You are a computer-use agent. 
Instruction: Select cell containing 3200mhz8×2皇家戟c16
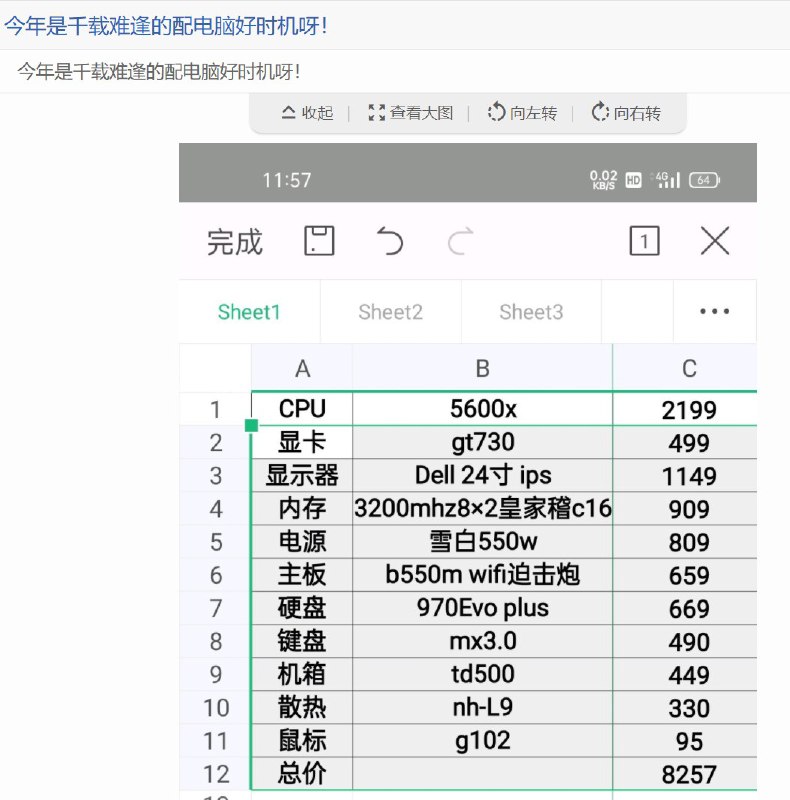click(482, 508)
